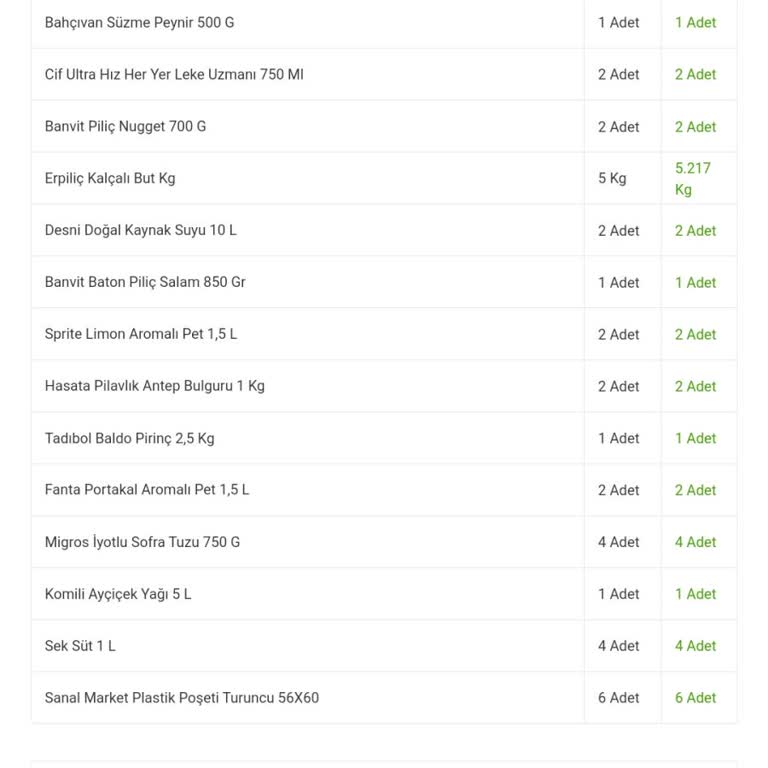Open Komili Ayçiçek Yağı 5 L product

coord(118,594)
